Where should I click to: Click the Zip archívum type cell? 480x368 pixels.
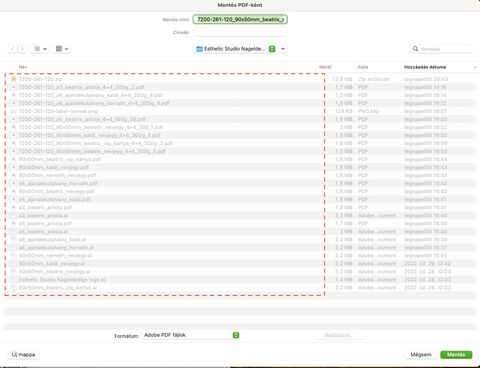coord(374,79)
